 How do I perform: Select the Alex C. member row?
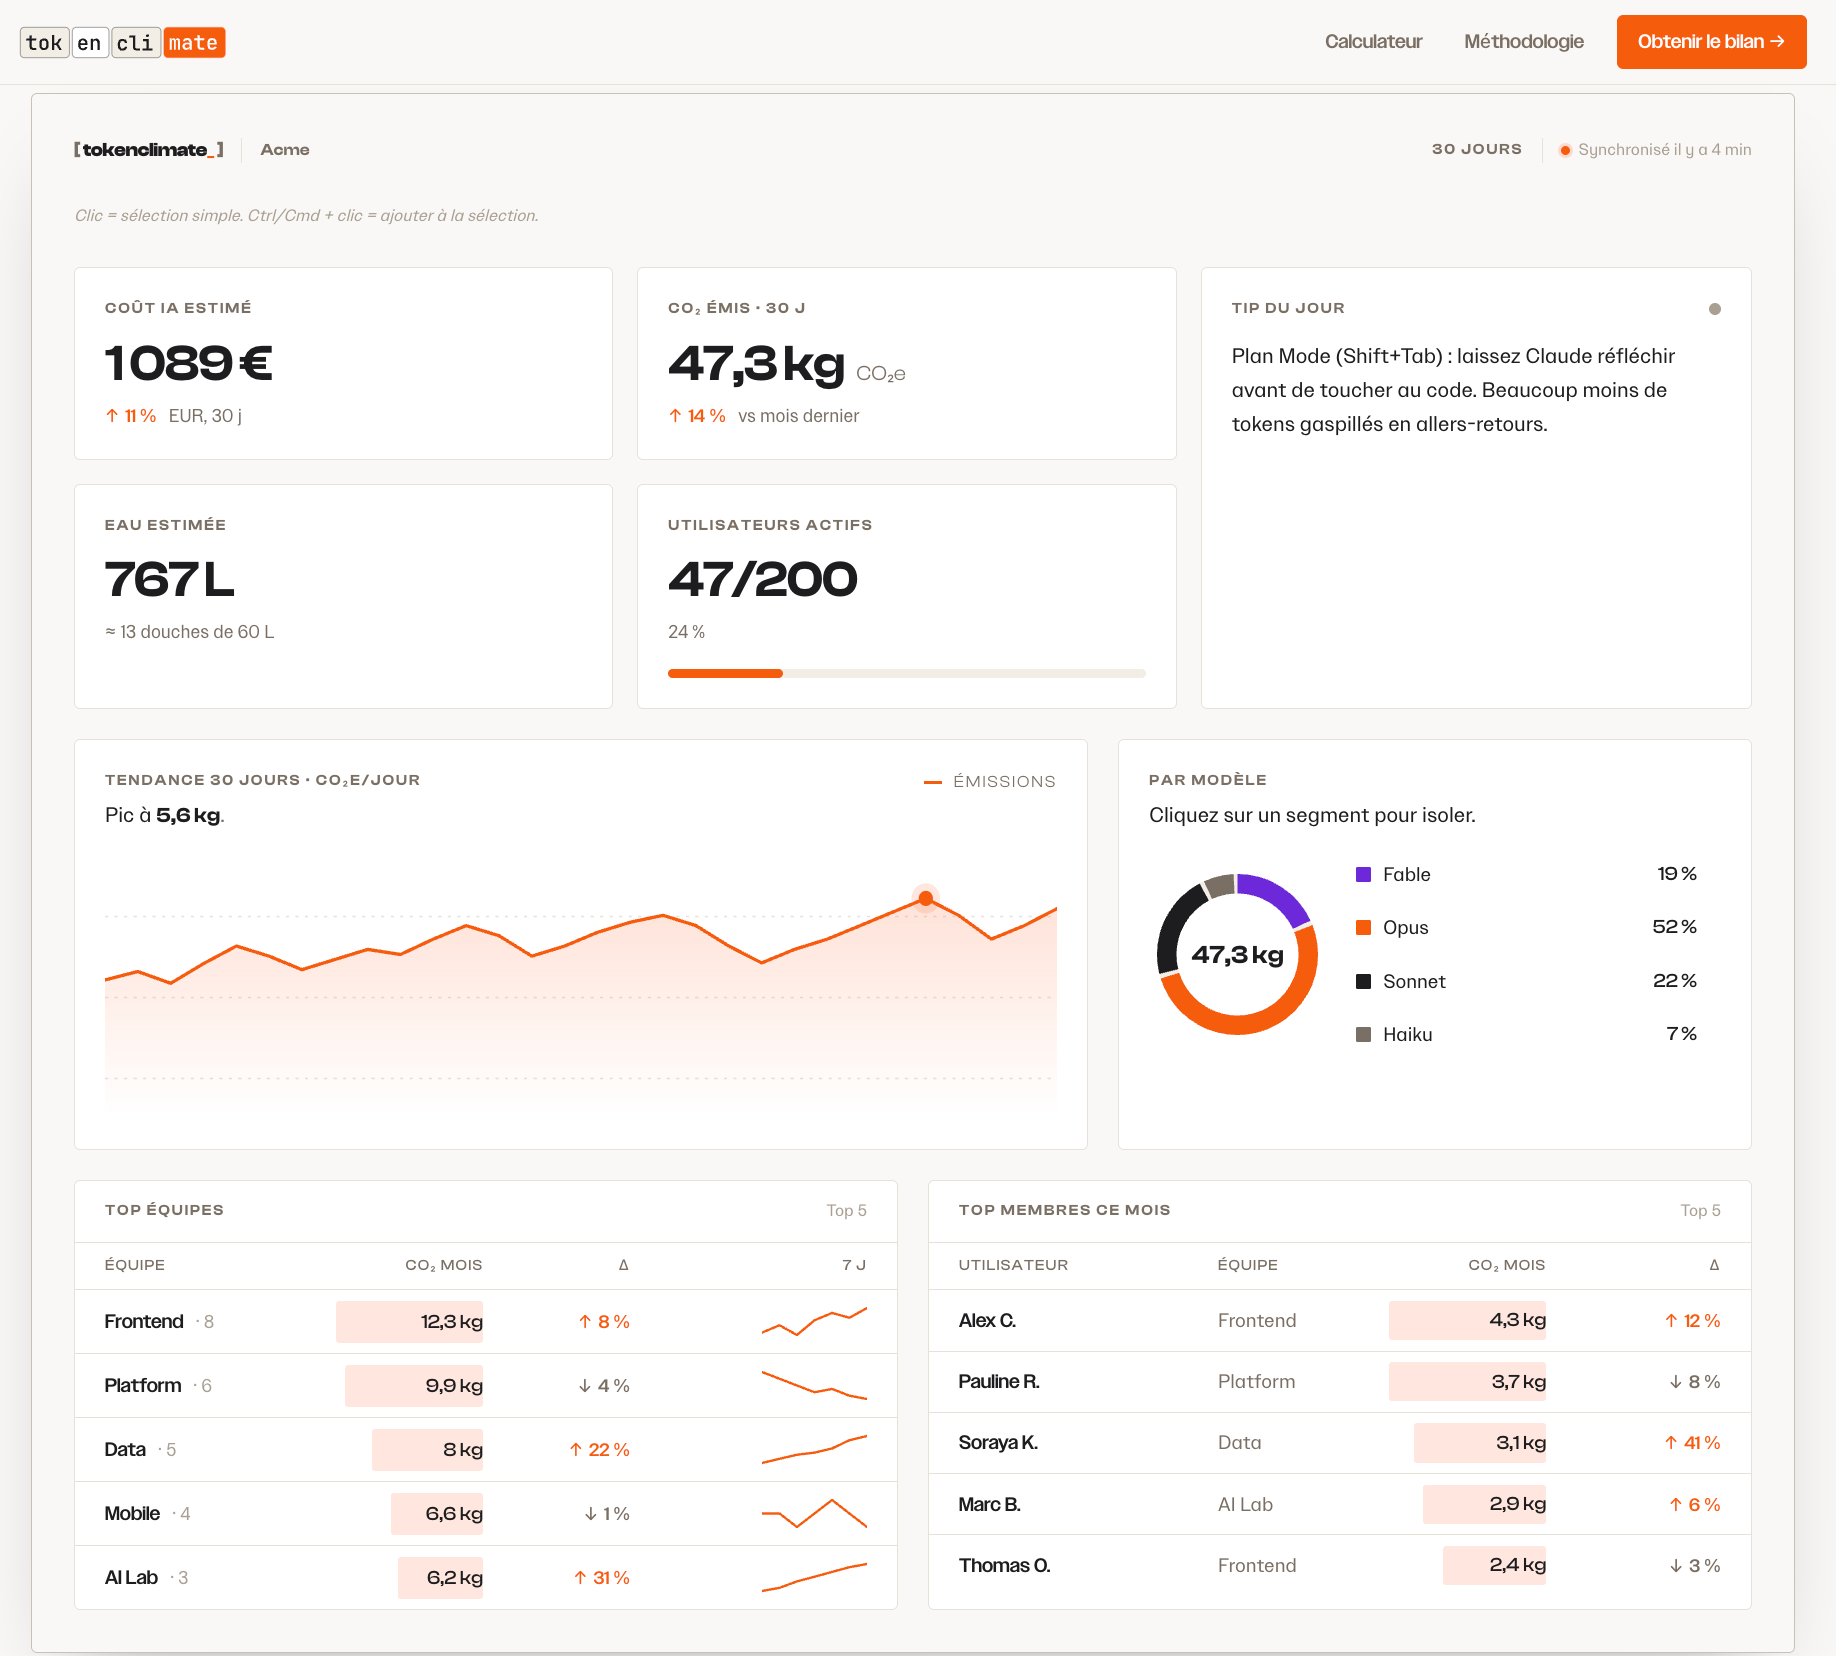pyautogui.click(x=1339, y=1320)
